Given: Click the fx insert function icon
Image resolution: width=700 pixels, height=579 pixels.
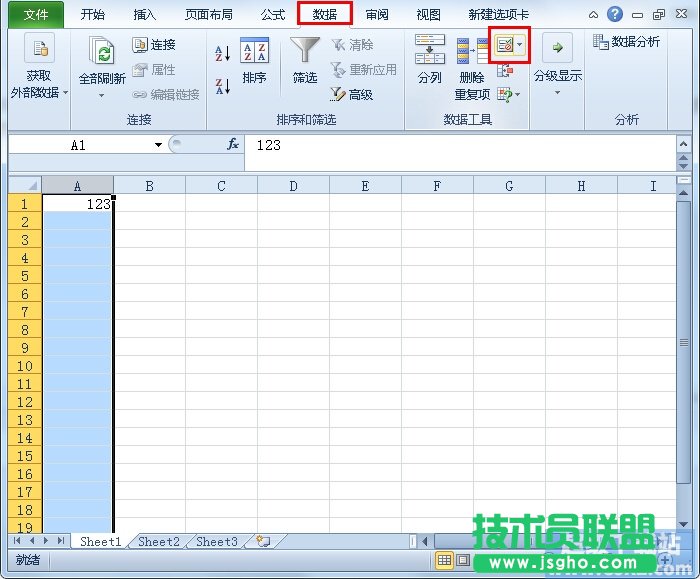Looking at the screenshot, I should pos(233,144).
